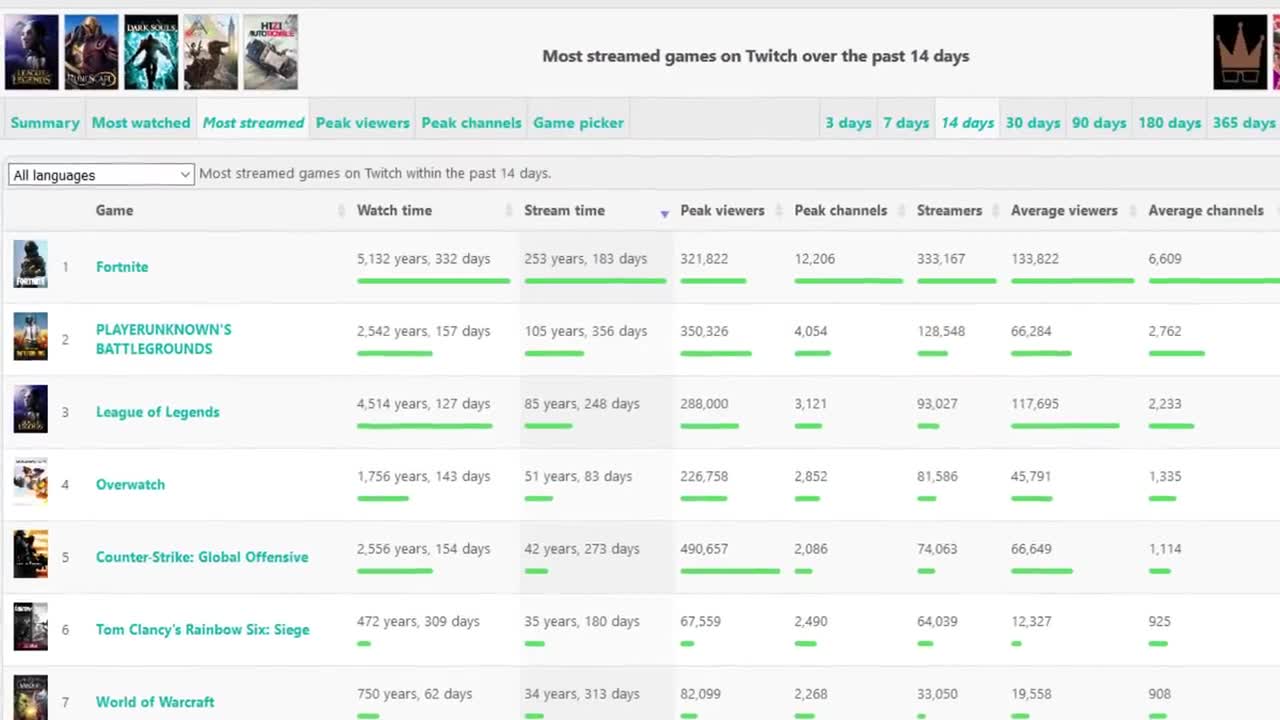Open the Counter-Strike: Global Offensive link
The width and height of the screenshot is (1280, 720).
tap(202, 557)
